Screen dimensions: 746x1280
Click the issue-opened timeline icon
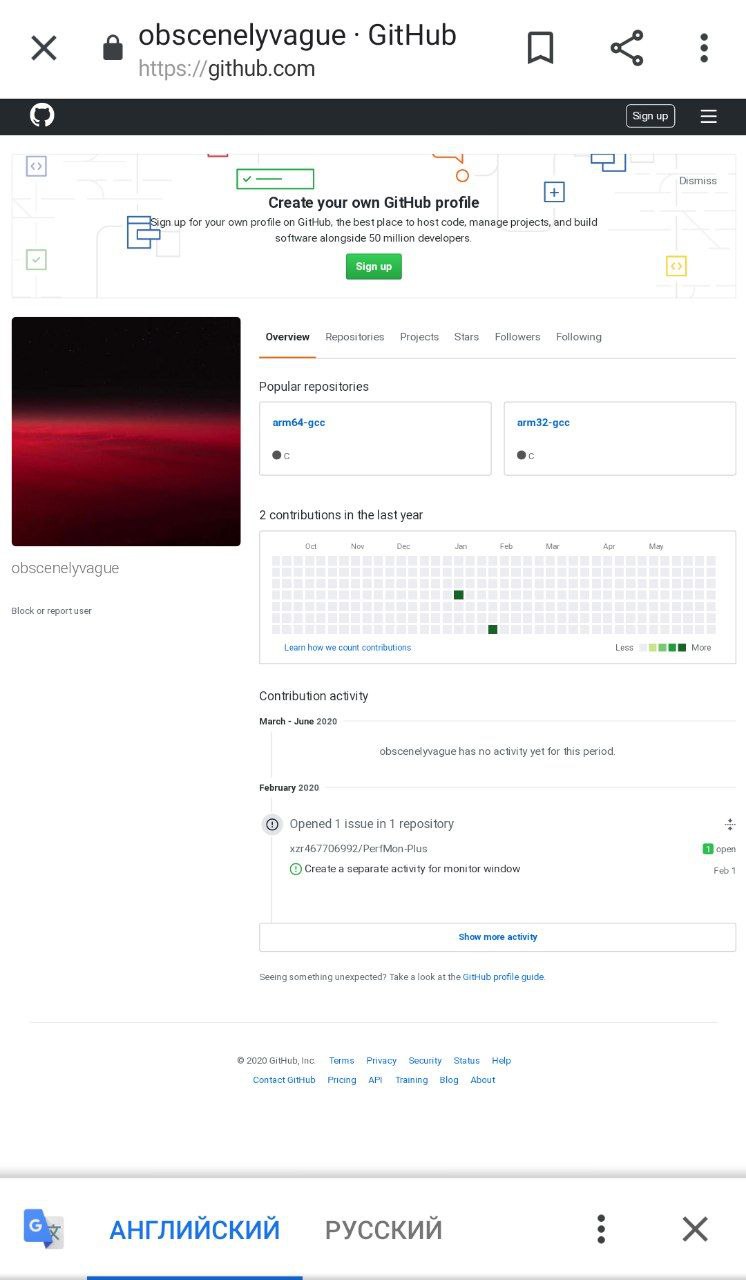(272, 825)
